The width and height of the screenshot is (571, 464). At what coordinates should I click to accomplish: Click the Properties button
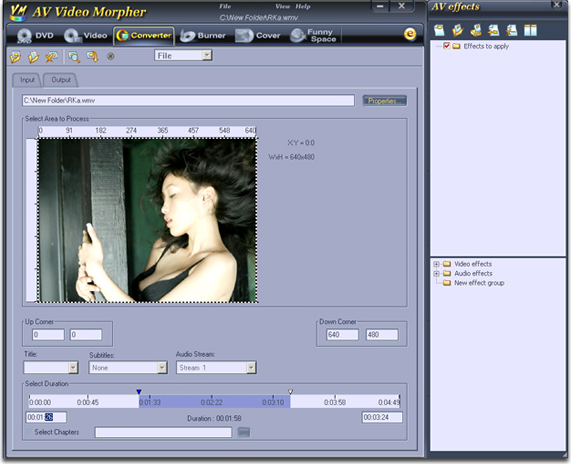(x=385, y=101)
